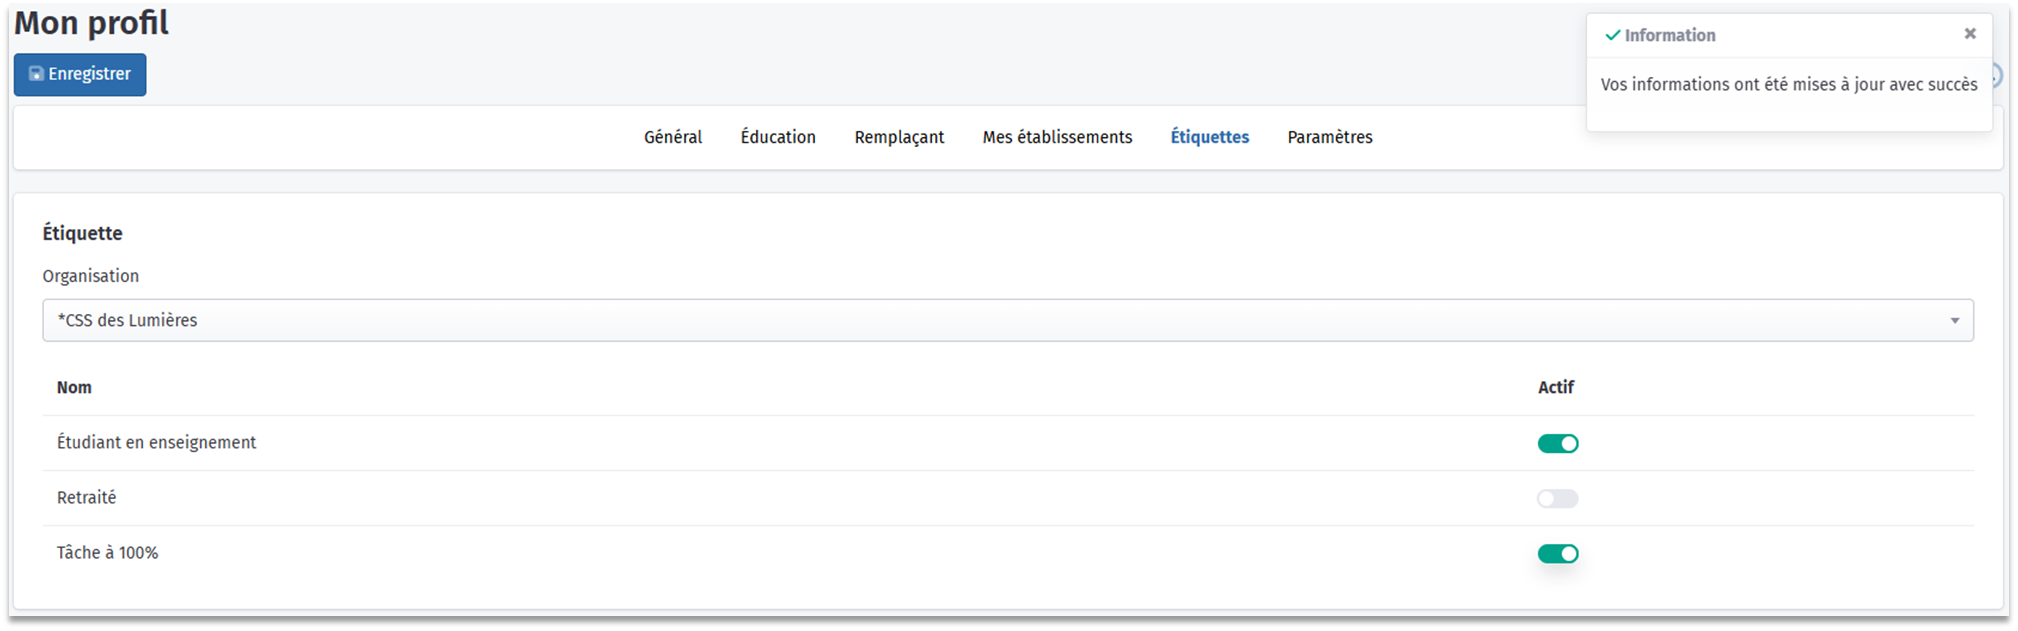Click the 'Étiquette' section heading
The image size is (2018, 631).
tap(83, 233)
